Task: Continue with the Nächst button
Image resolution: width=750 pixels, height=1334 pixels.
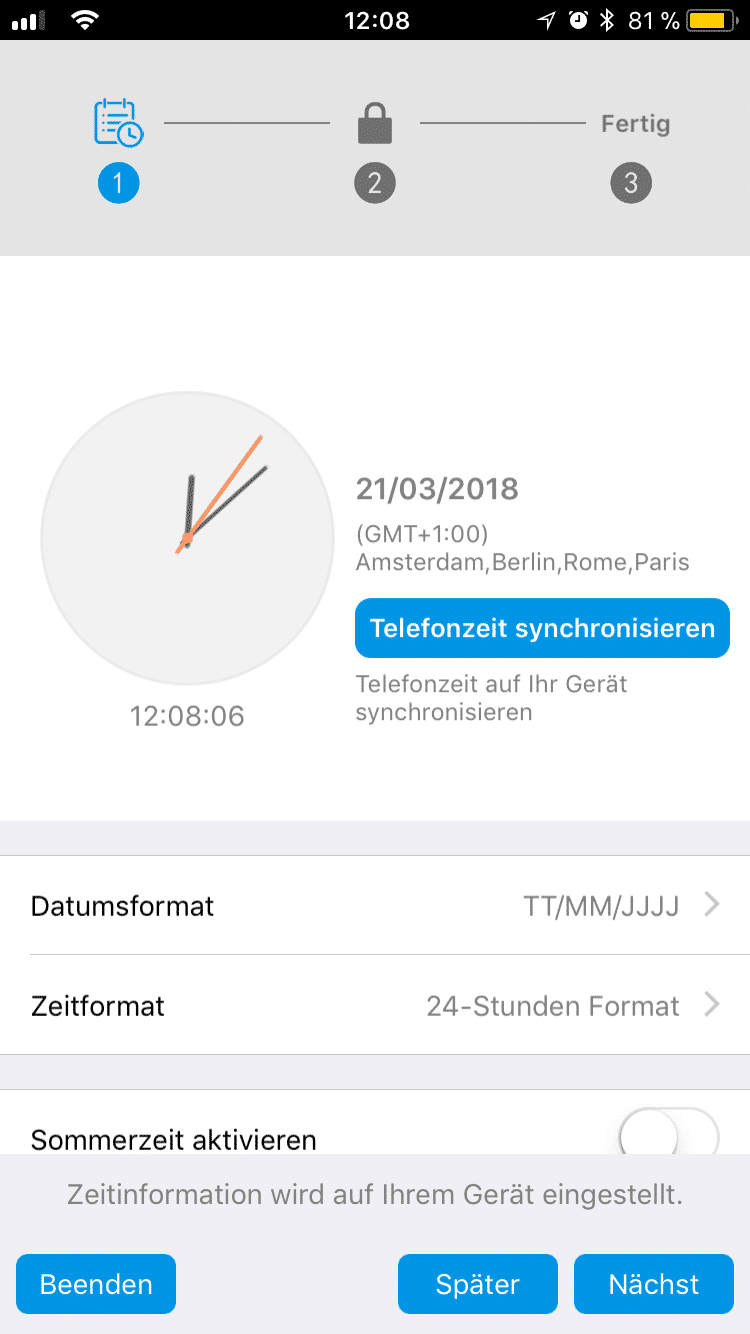Action: pyautogui.click(x=654, y=1284)
